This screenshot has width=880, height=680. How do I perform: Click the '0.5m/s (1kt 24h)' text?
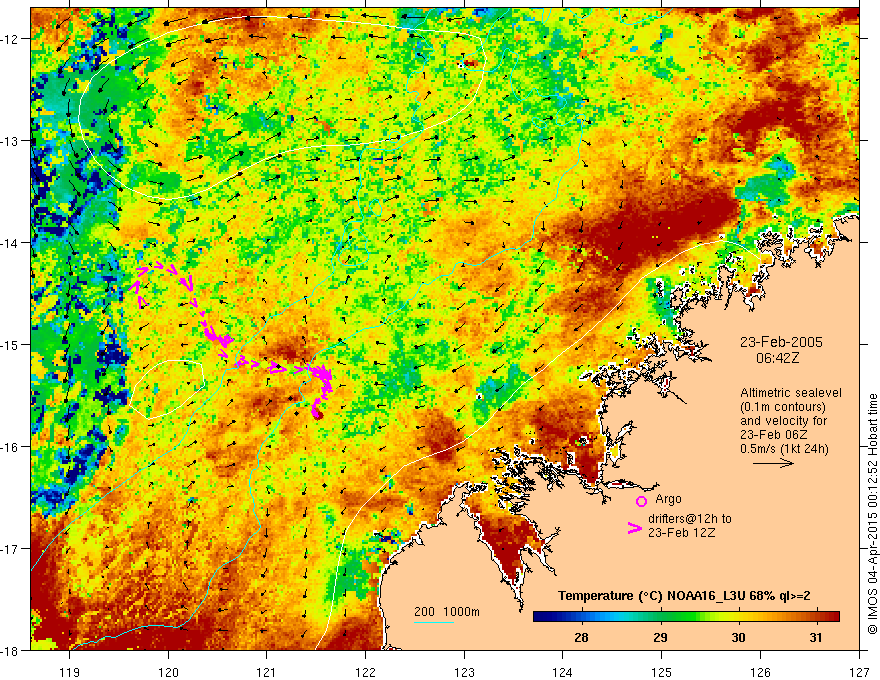pos(785,449)
